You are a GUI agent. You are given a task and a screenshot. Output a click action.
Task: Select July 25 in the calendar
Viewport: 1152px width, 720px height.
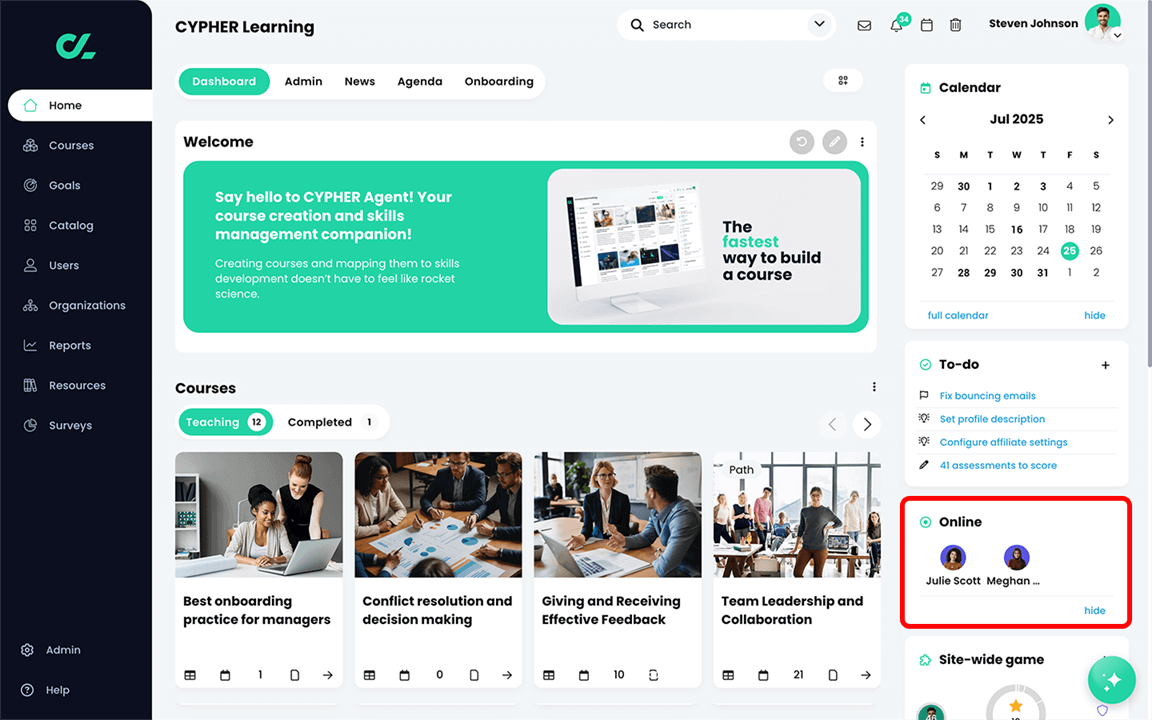[1069, 251]
